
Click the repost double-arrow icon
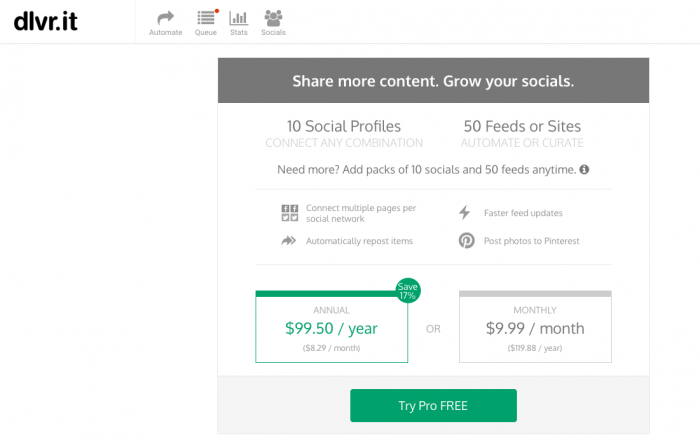(x=289, y=240)
